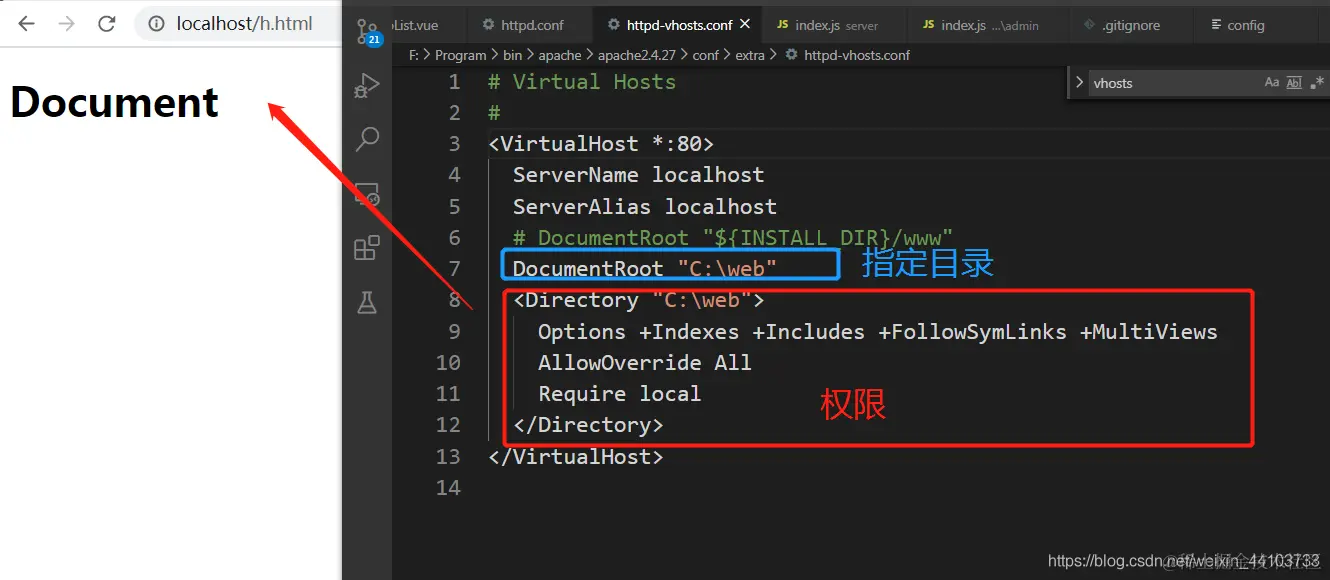
Task: Click the 'Require local' line
Action: tap(620, 394)
